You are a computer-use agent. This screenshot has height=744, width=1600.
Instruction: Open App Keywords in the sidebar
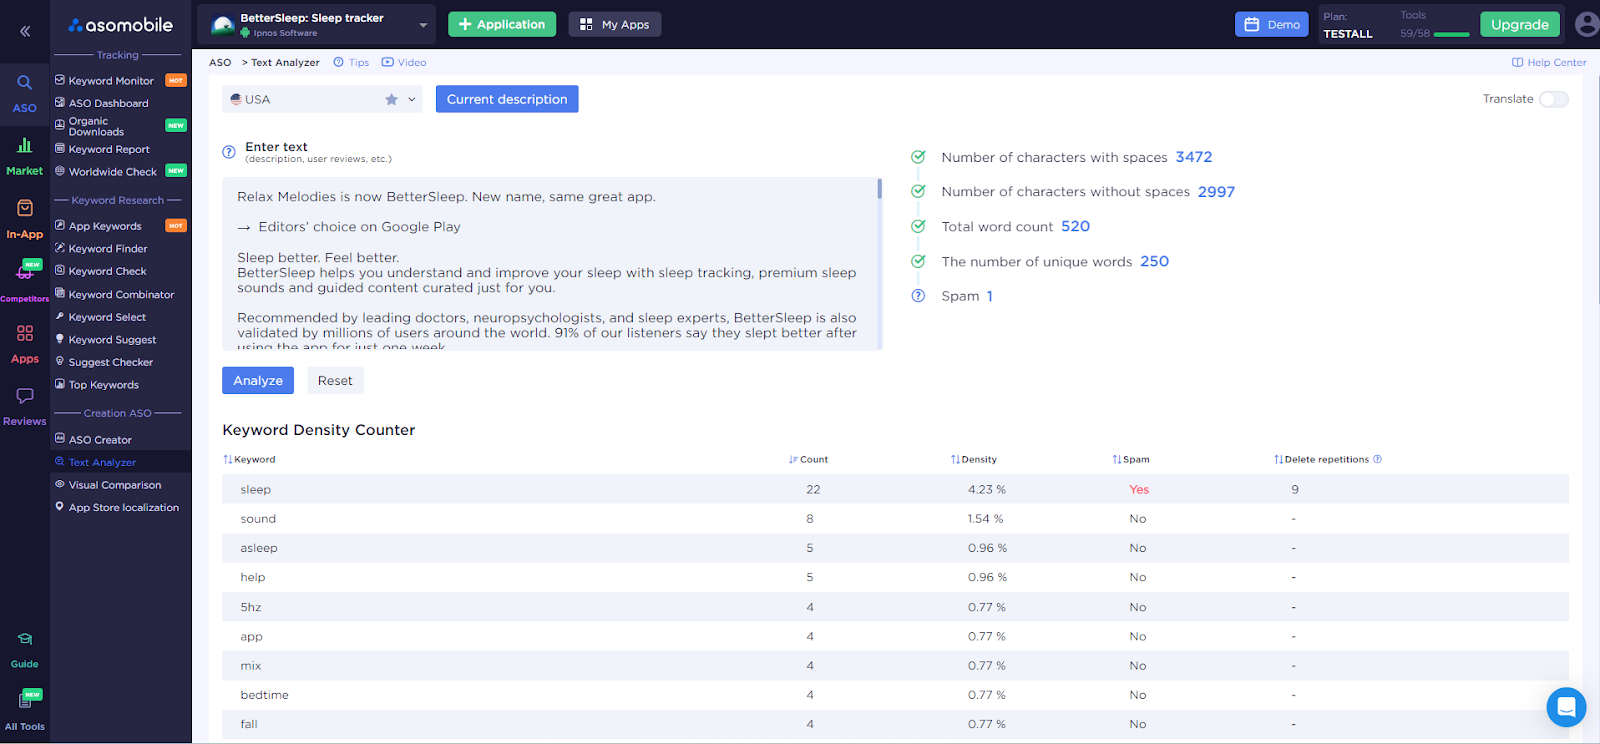pyautogui.click(x=105, y=226)
